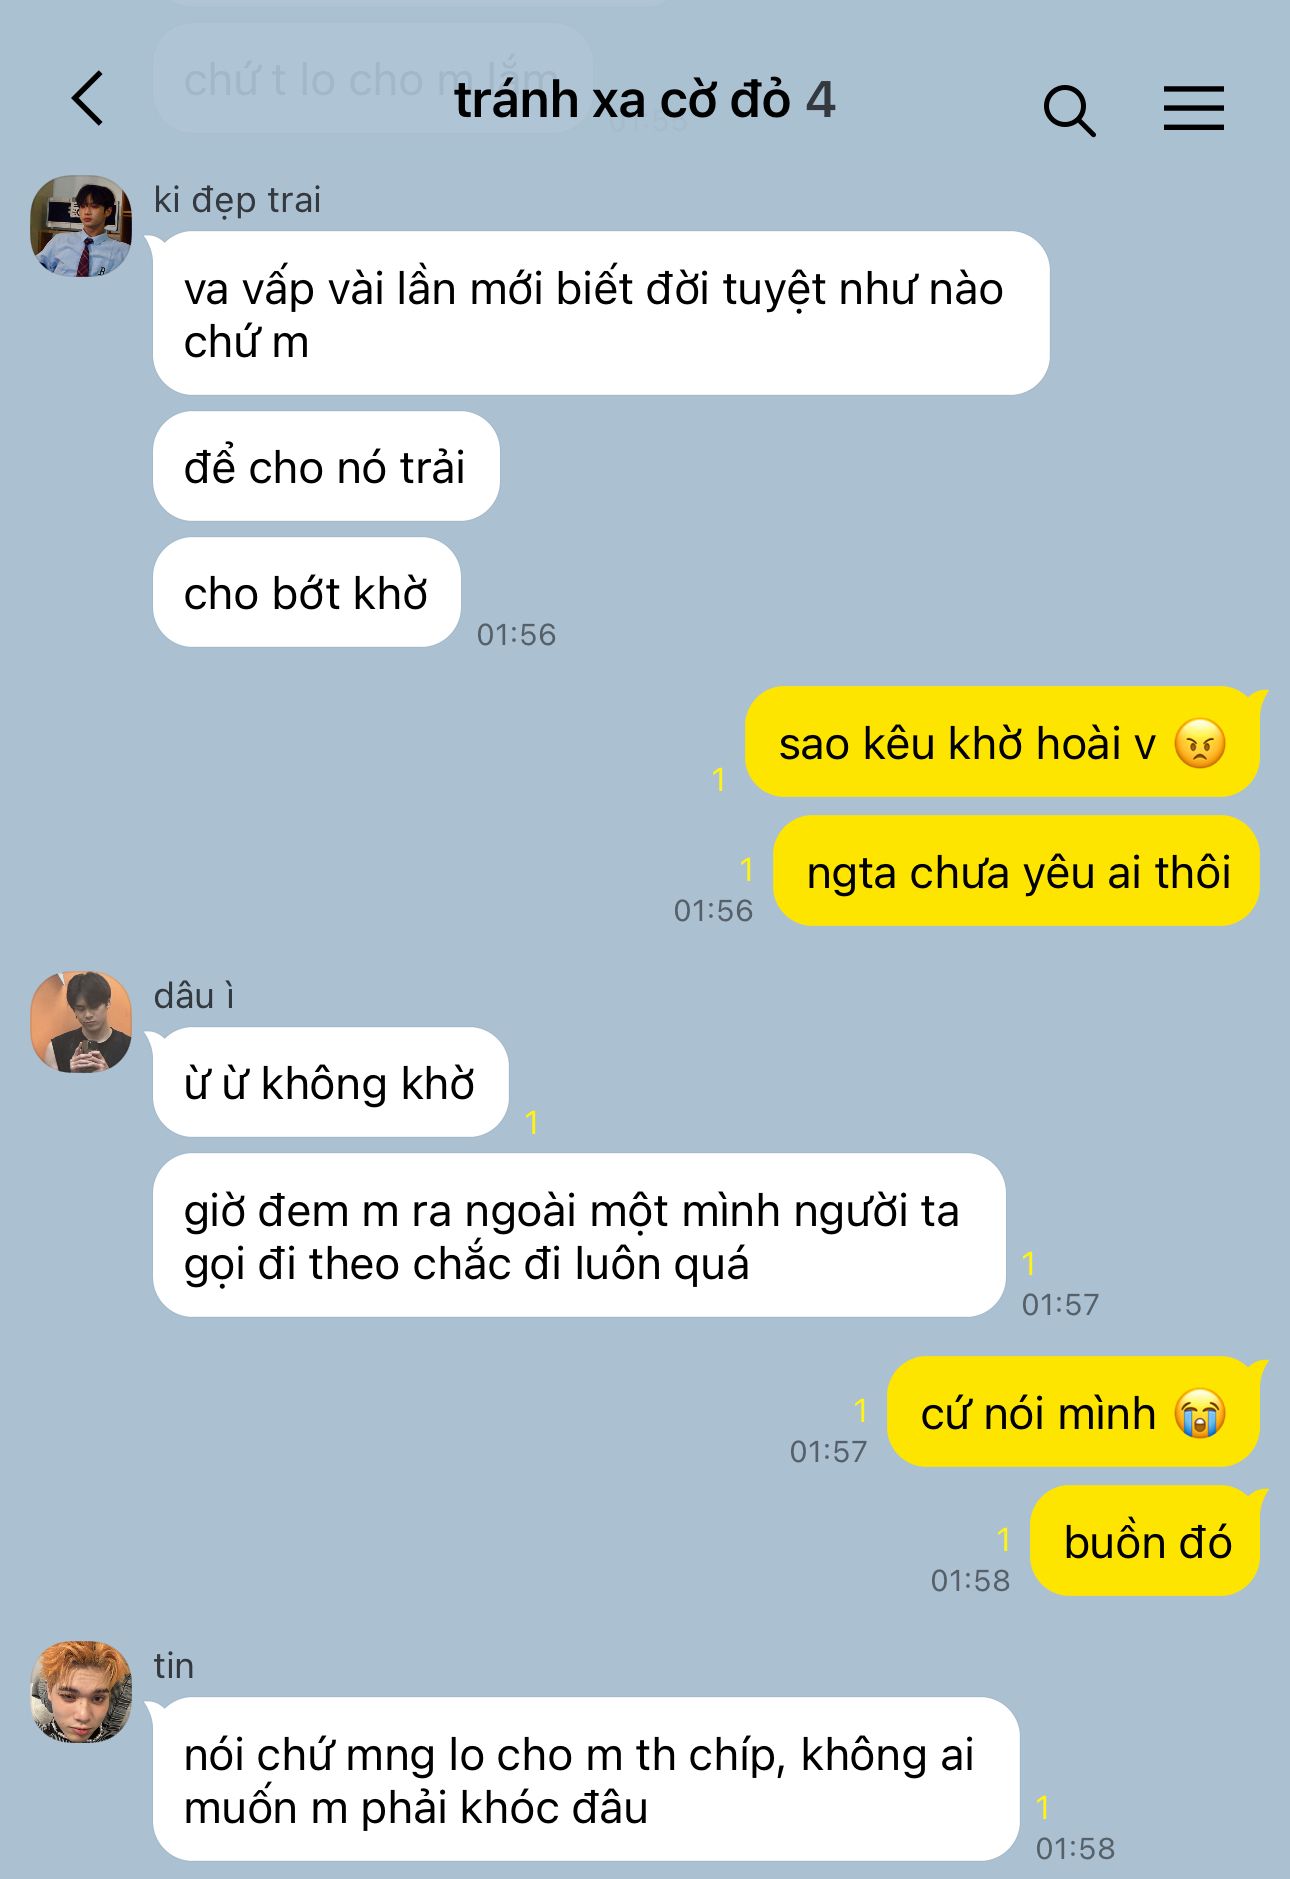Tap the back arrow icon
This screenshot has width=1290, height=1879.
click(x=88, y=99)
